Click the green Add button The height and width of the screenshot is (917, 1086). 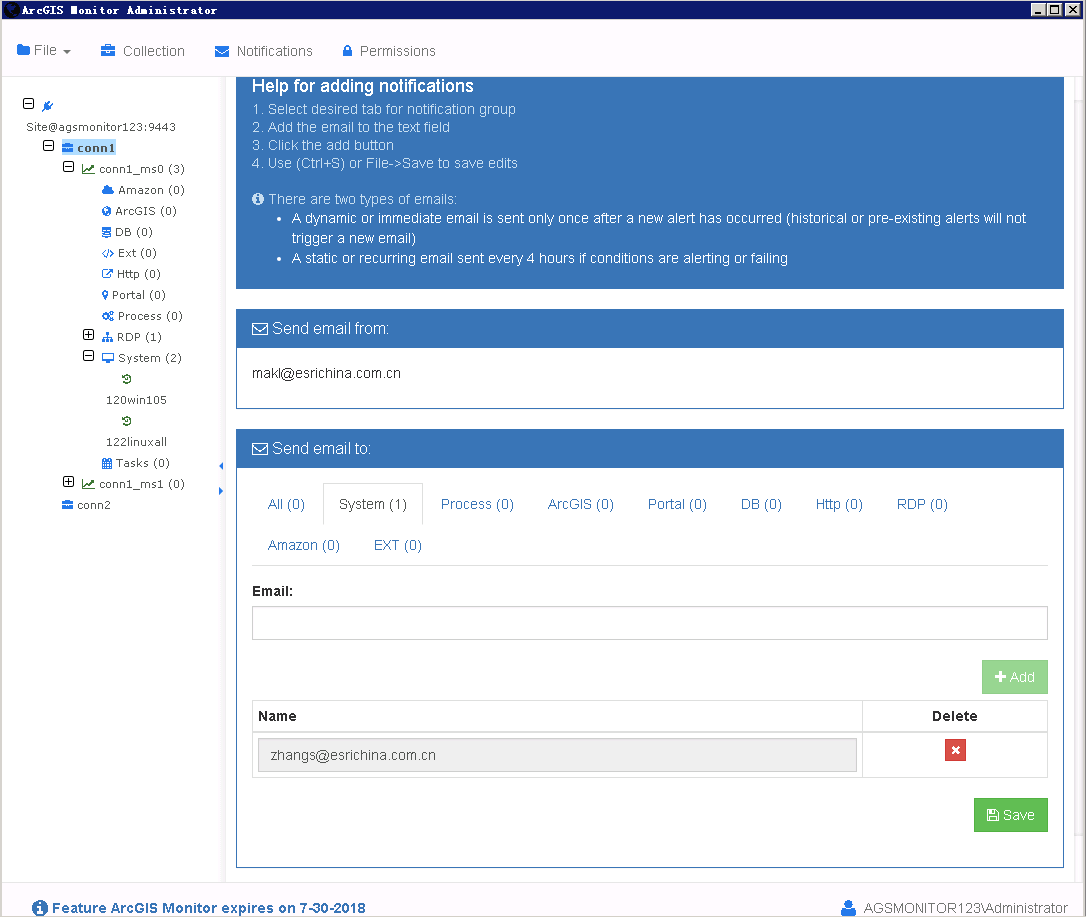(1015, 677)
